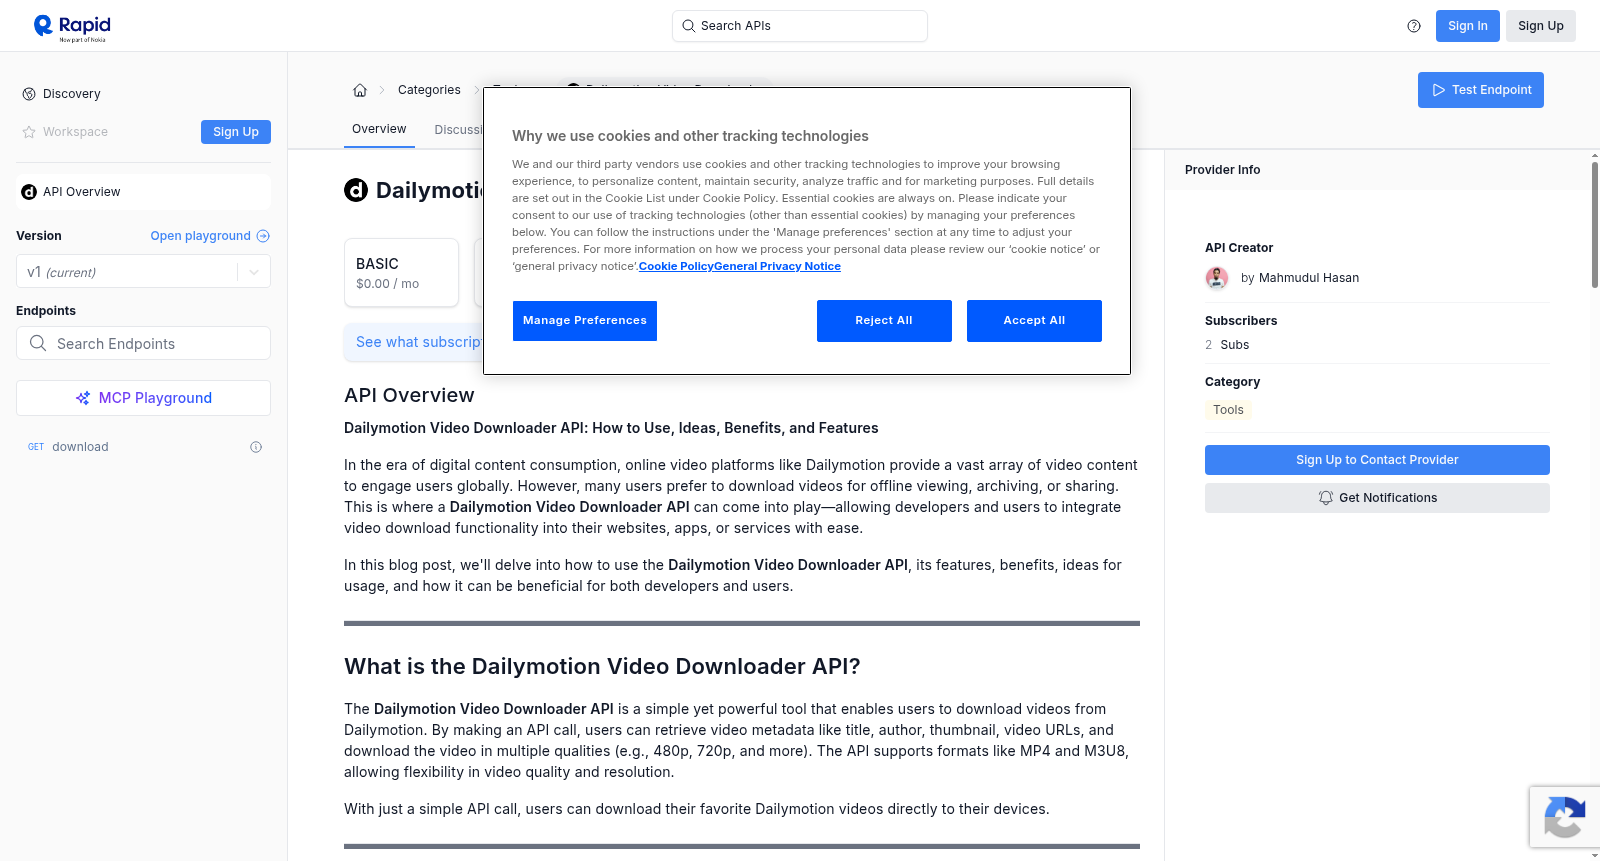This screenshot has width=1600, height=861.
Task: Click the header Sign Up button
Action: click(1540, 26)
